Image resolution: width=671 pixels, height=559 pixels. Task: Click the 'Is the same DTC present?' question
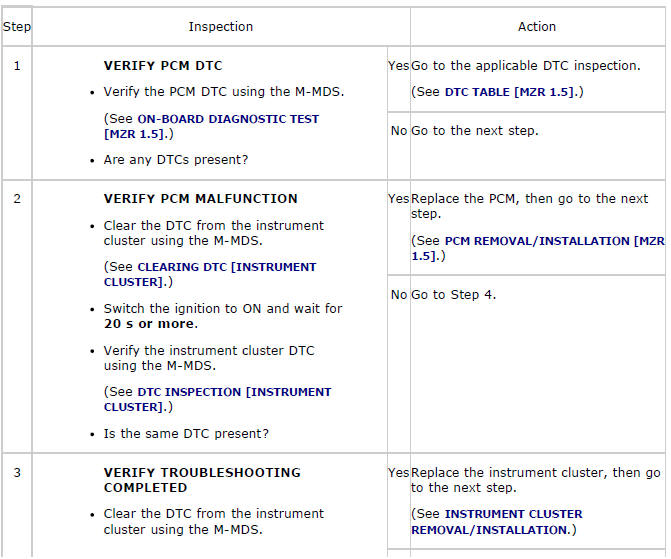186,434
